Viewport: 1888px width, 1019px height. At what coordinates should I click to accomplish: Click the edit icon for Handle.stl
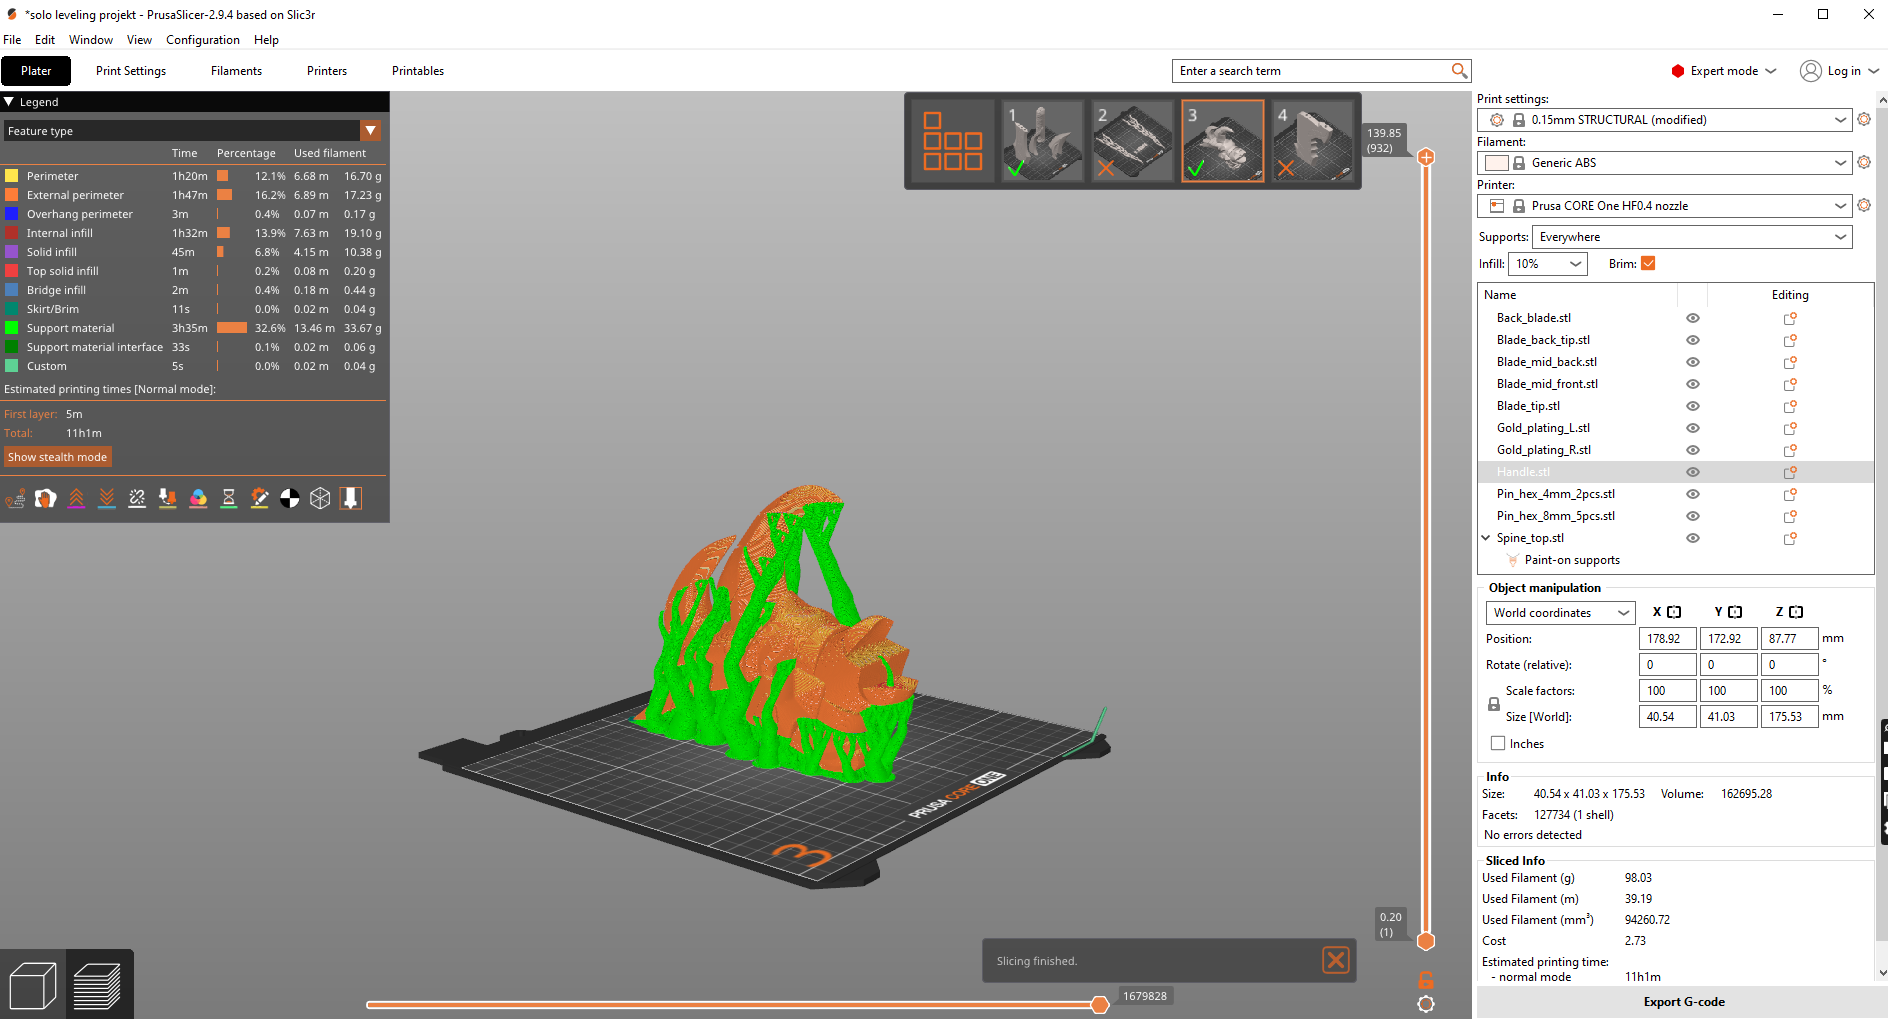[x=1790, y=472]
